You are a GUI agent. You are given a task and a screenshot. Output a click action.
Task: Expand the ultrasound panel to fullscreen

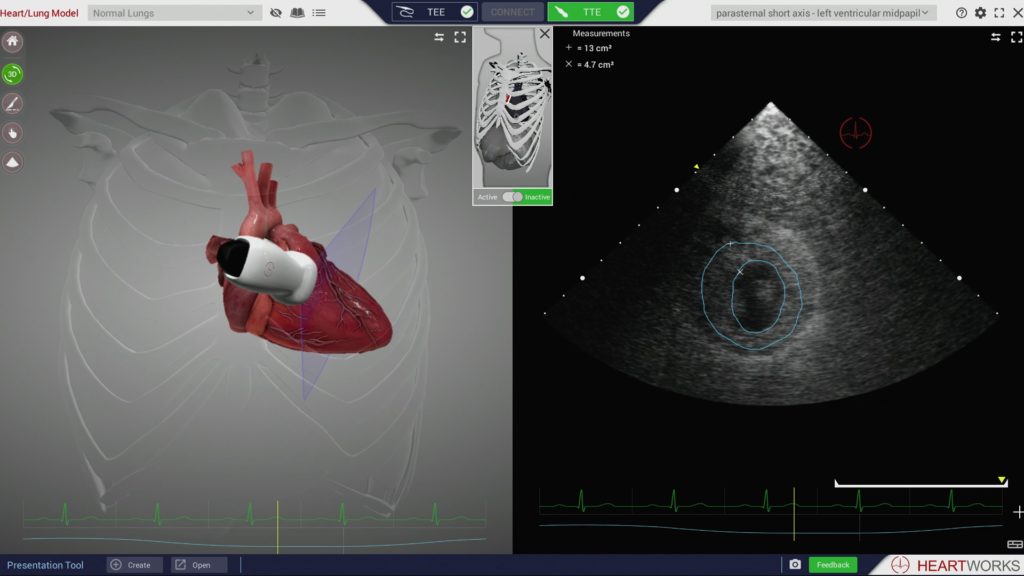tap(1016, 37)
